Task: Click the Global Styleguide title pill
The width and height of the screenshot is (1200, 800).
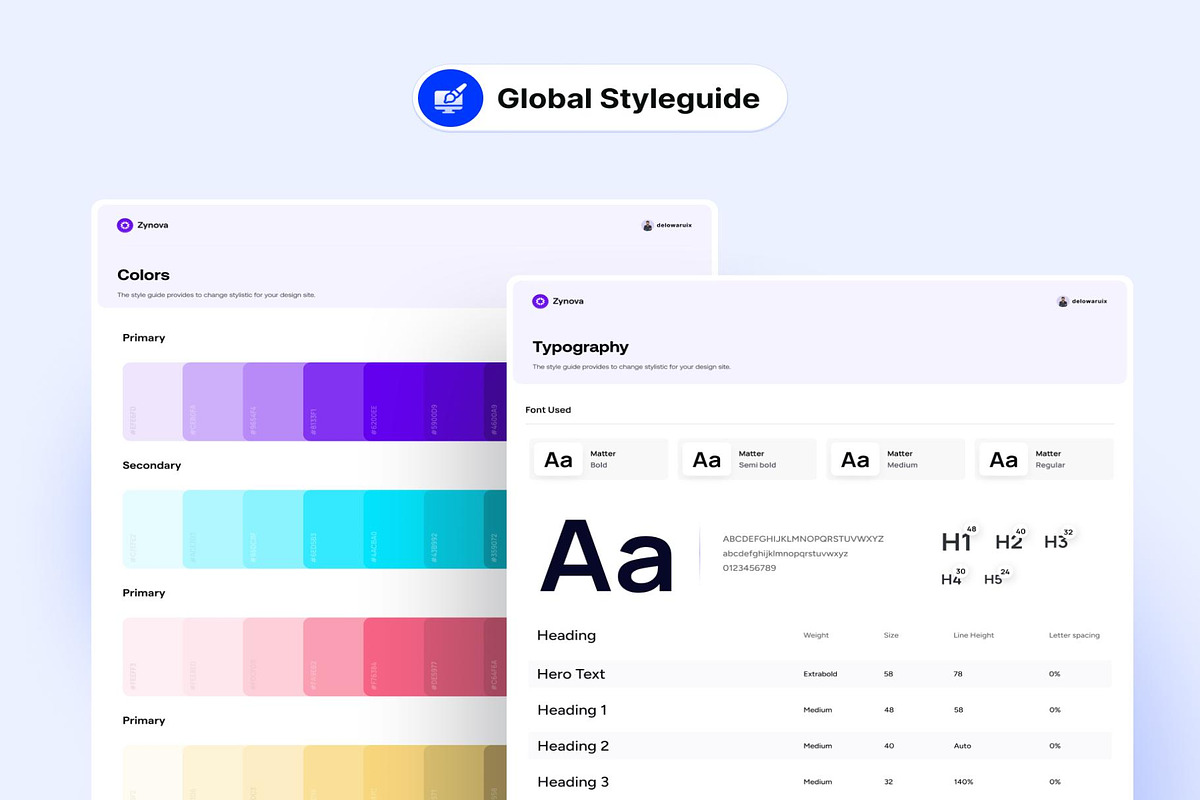Action: pos(600,98)
